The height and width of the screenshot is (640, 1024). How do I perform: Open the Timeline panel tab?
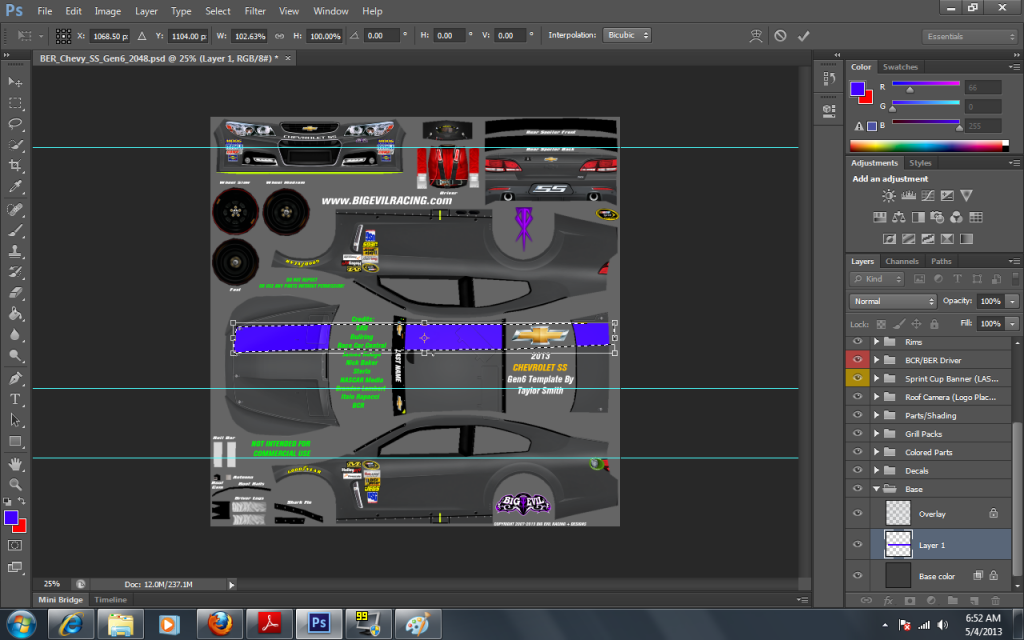click(x=110, y=600)
